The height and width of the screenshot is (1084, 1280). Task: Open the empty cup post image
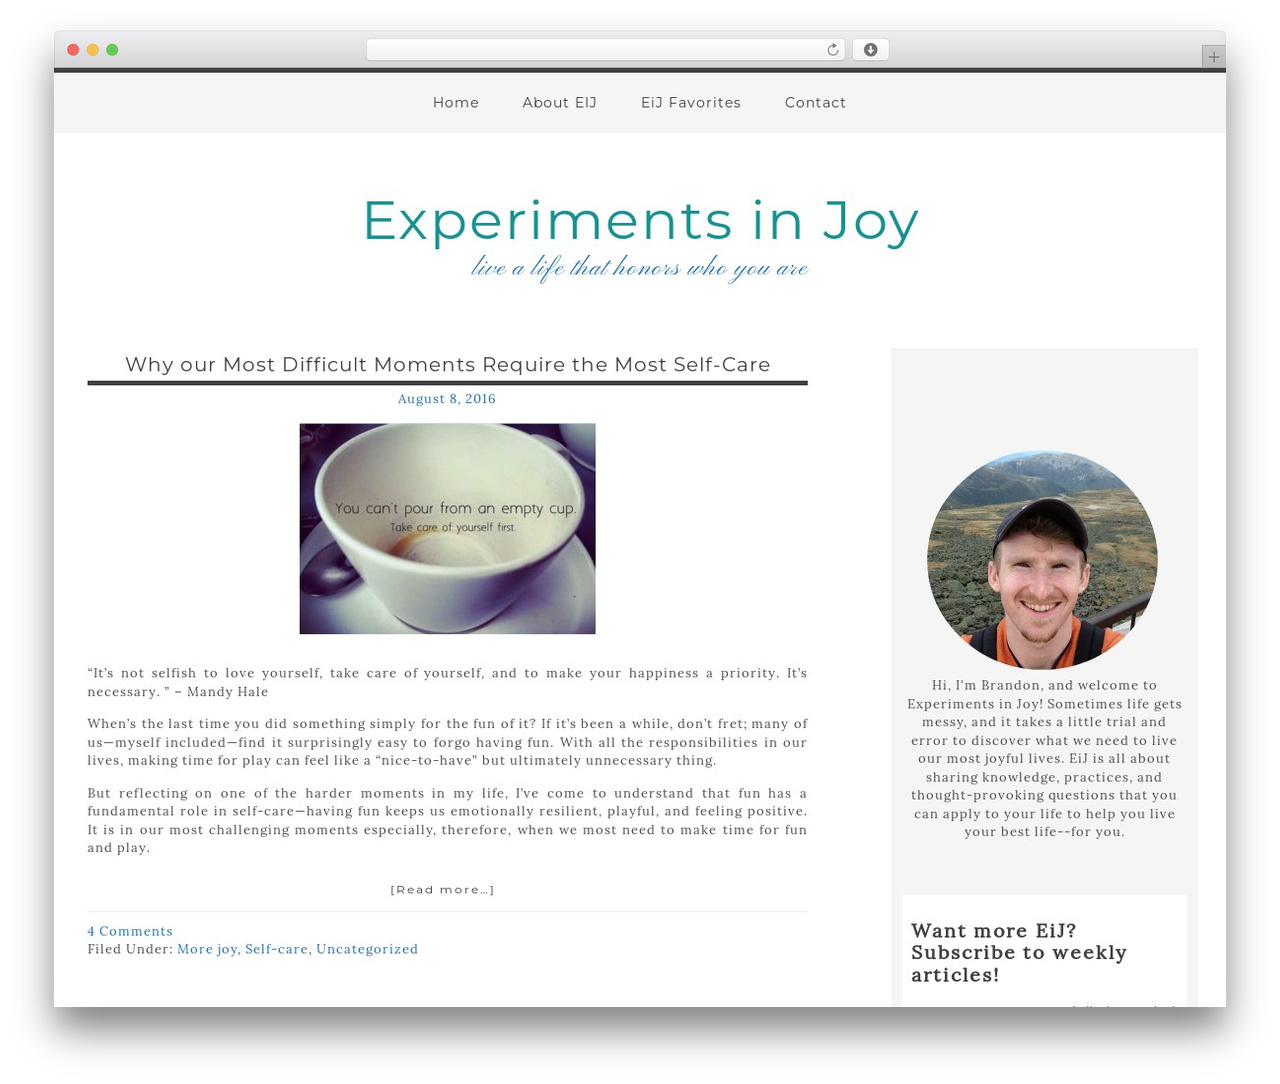click(448, 529)
